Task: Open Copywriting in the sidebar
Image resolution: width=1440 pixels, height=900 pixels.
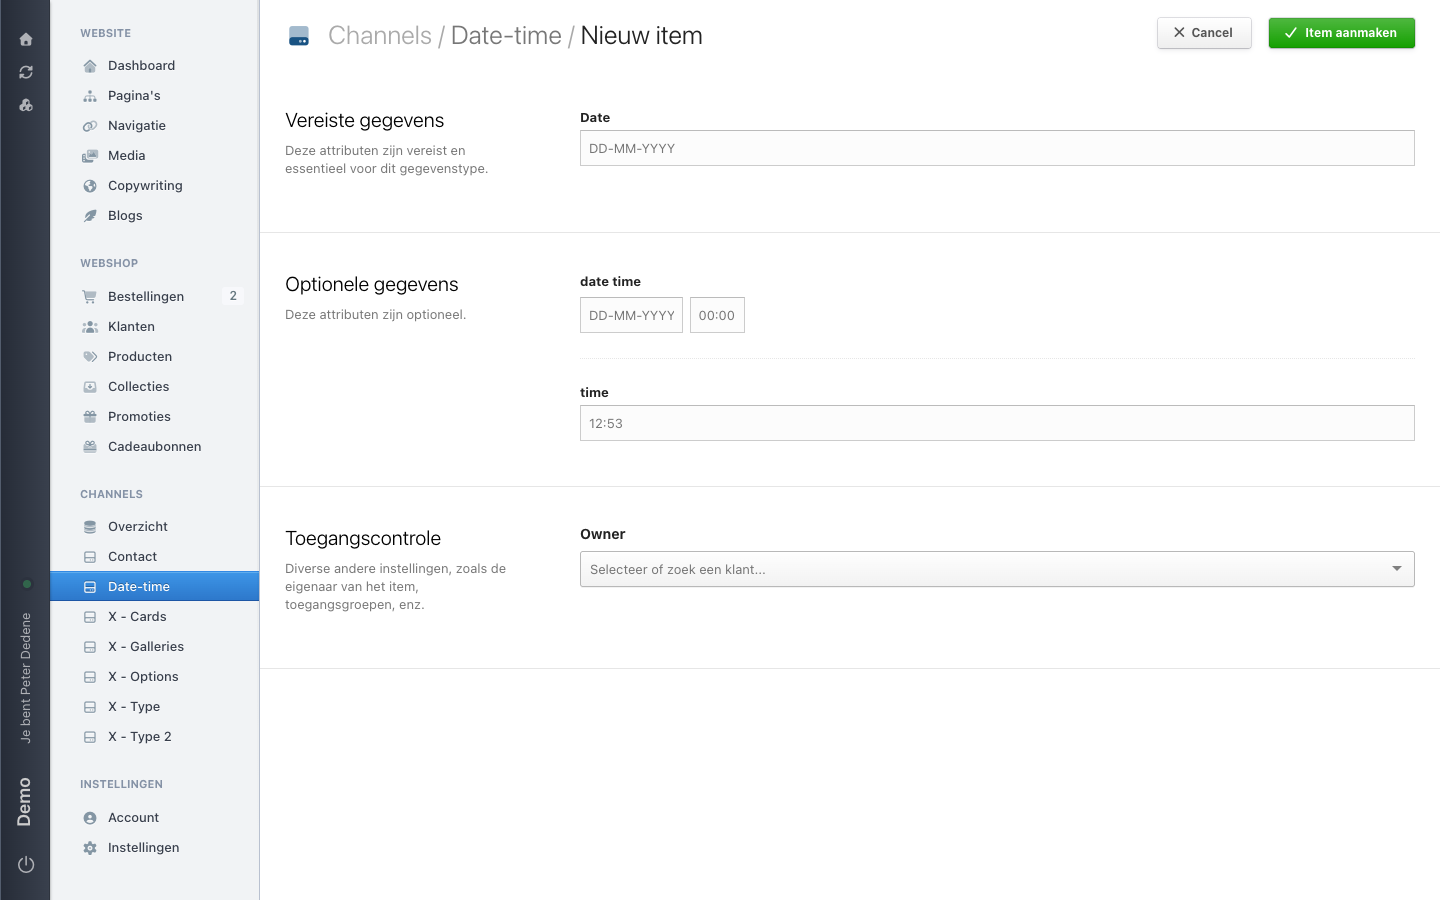Action: point(145,186)
